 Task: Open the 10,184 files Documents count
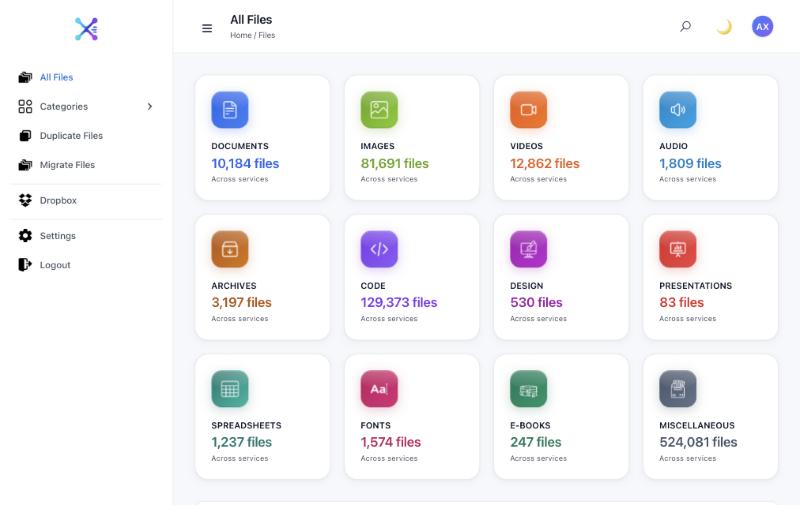pyautogui.click(x=245, y=163)
